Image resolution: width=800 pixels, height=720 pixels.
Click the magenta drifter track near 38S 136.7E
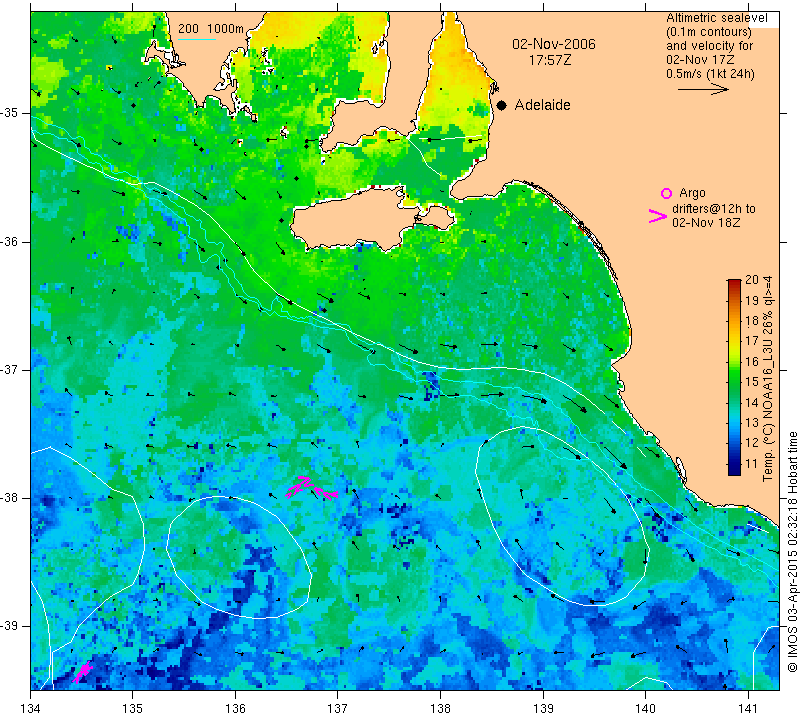pos(311,488)
